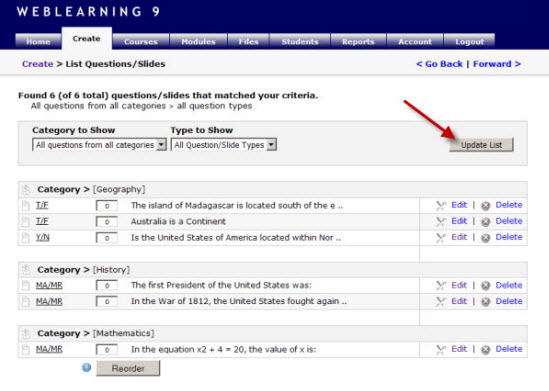Click the delete icon for United States Y/N question
Screen dimensions: 549x391
(x=485, y=238)
